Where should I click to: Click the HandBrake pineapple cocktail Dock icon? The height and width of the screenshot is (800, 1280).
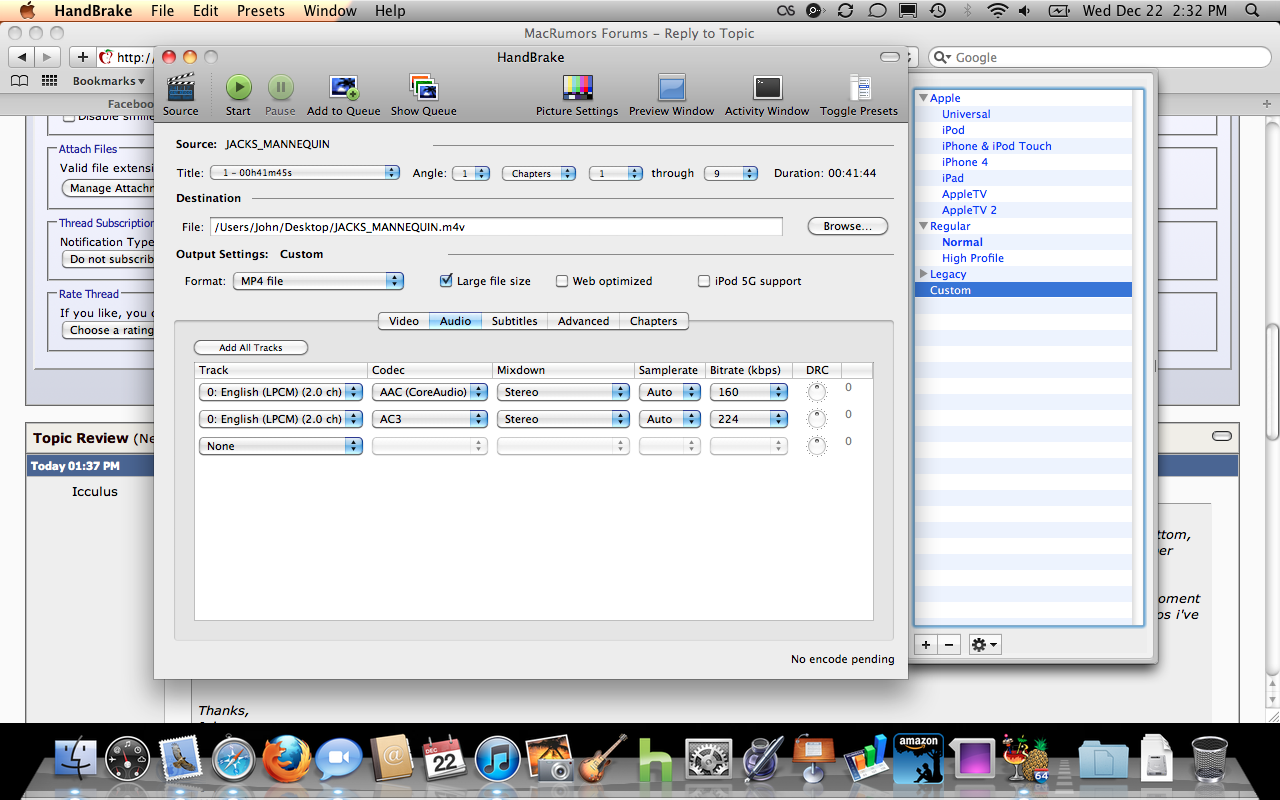(1025, 759)
